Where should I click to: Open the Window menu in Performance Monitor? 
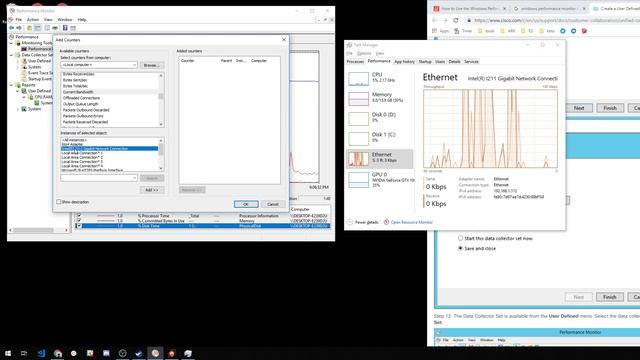pyautogui.click(x=64, y=20)
